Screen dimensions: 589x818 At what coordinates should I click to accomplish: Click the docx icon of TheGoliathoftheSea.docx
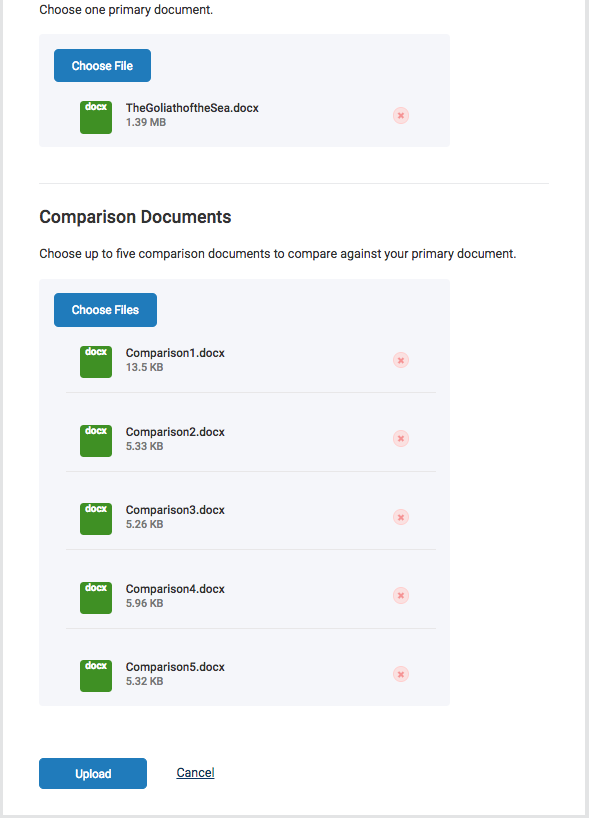tap(96, 117)
